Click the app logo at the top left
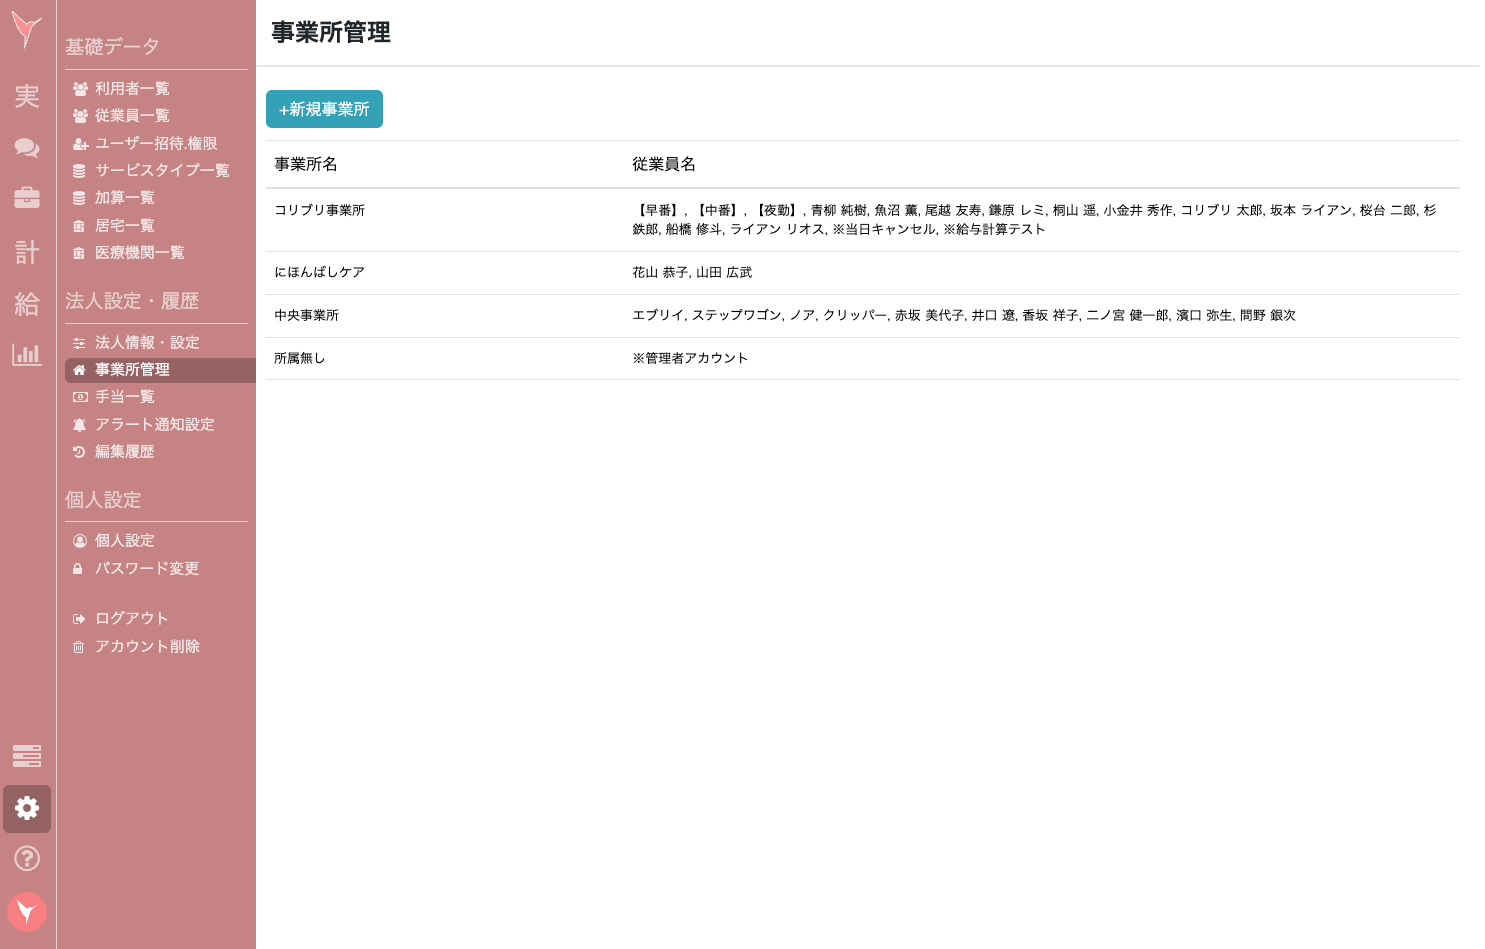The height and width of the screenshot is (949, 1485). click(x=26, y=30)
